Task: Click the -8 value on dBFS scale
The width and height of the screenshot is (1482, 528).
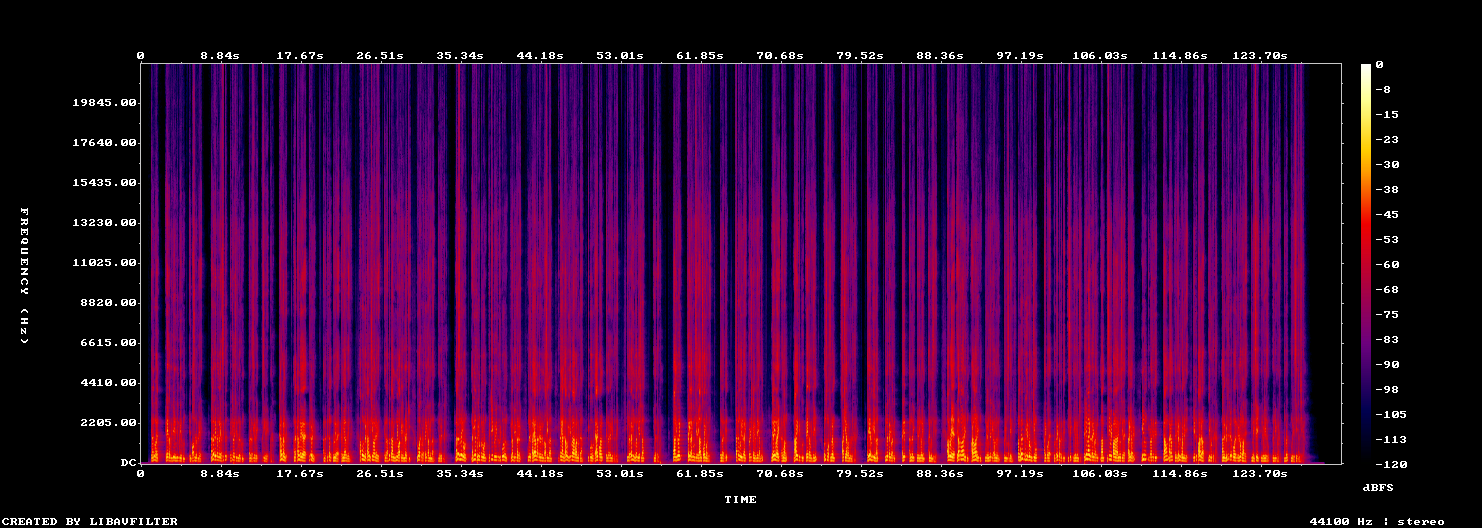Action: (x=1383, y=90)
